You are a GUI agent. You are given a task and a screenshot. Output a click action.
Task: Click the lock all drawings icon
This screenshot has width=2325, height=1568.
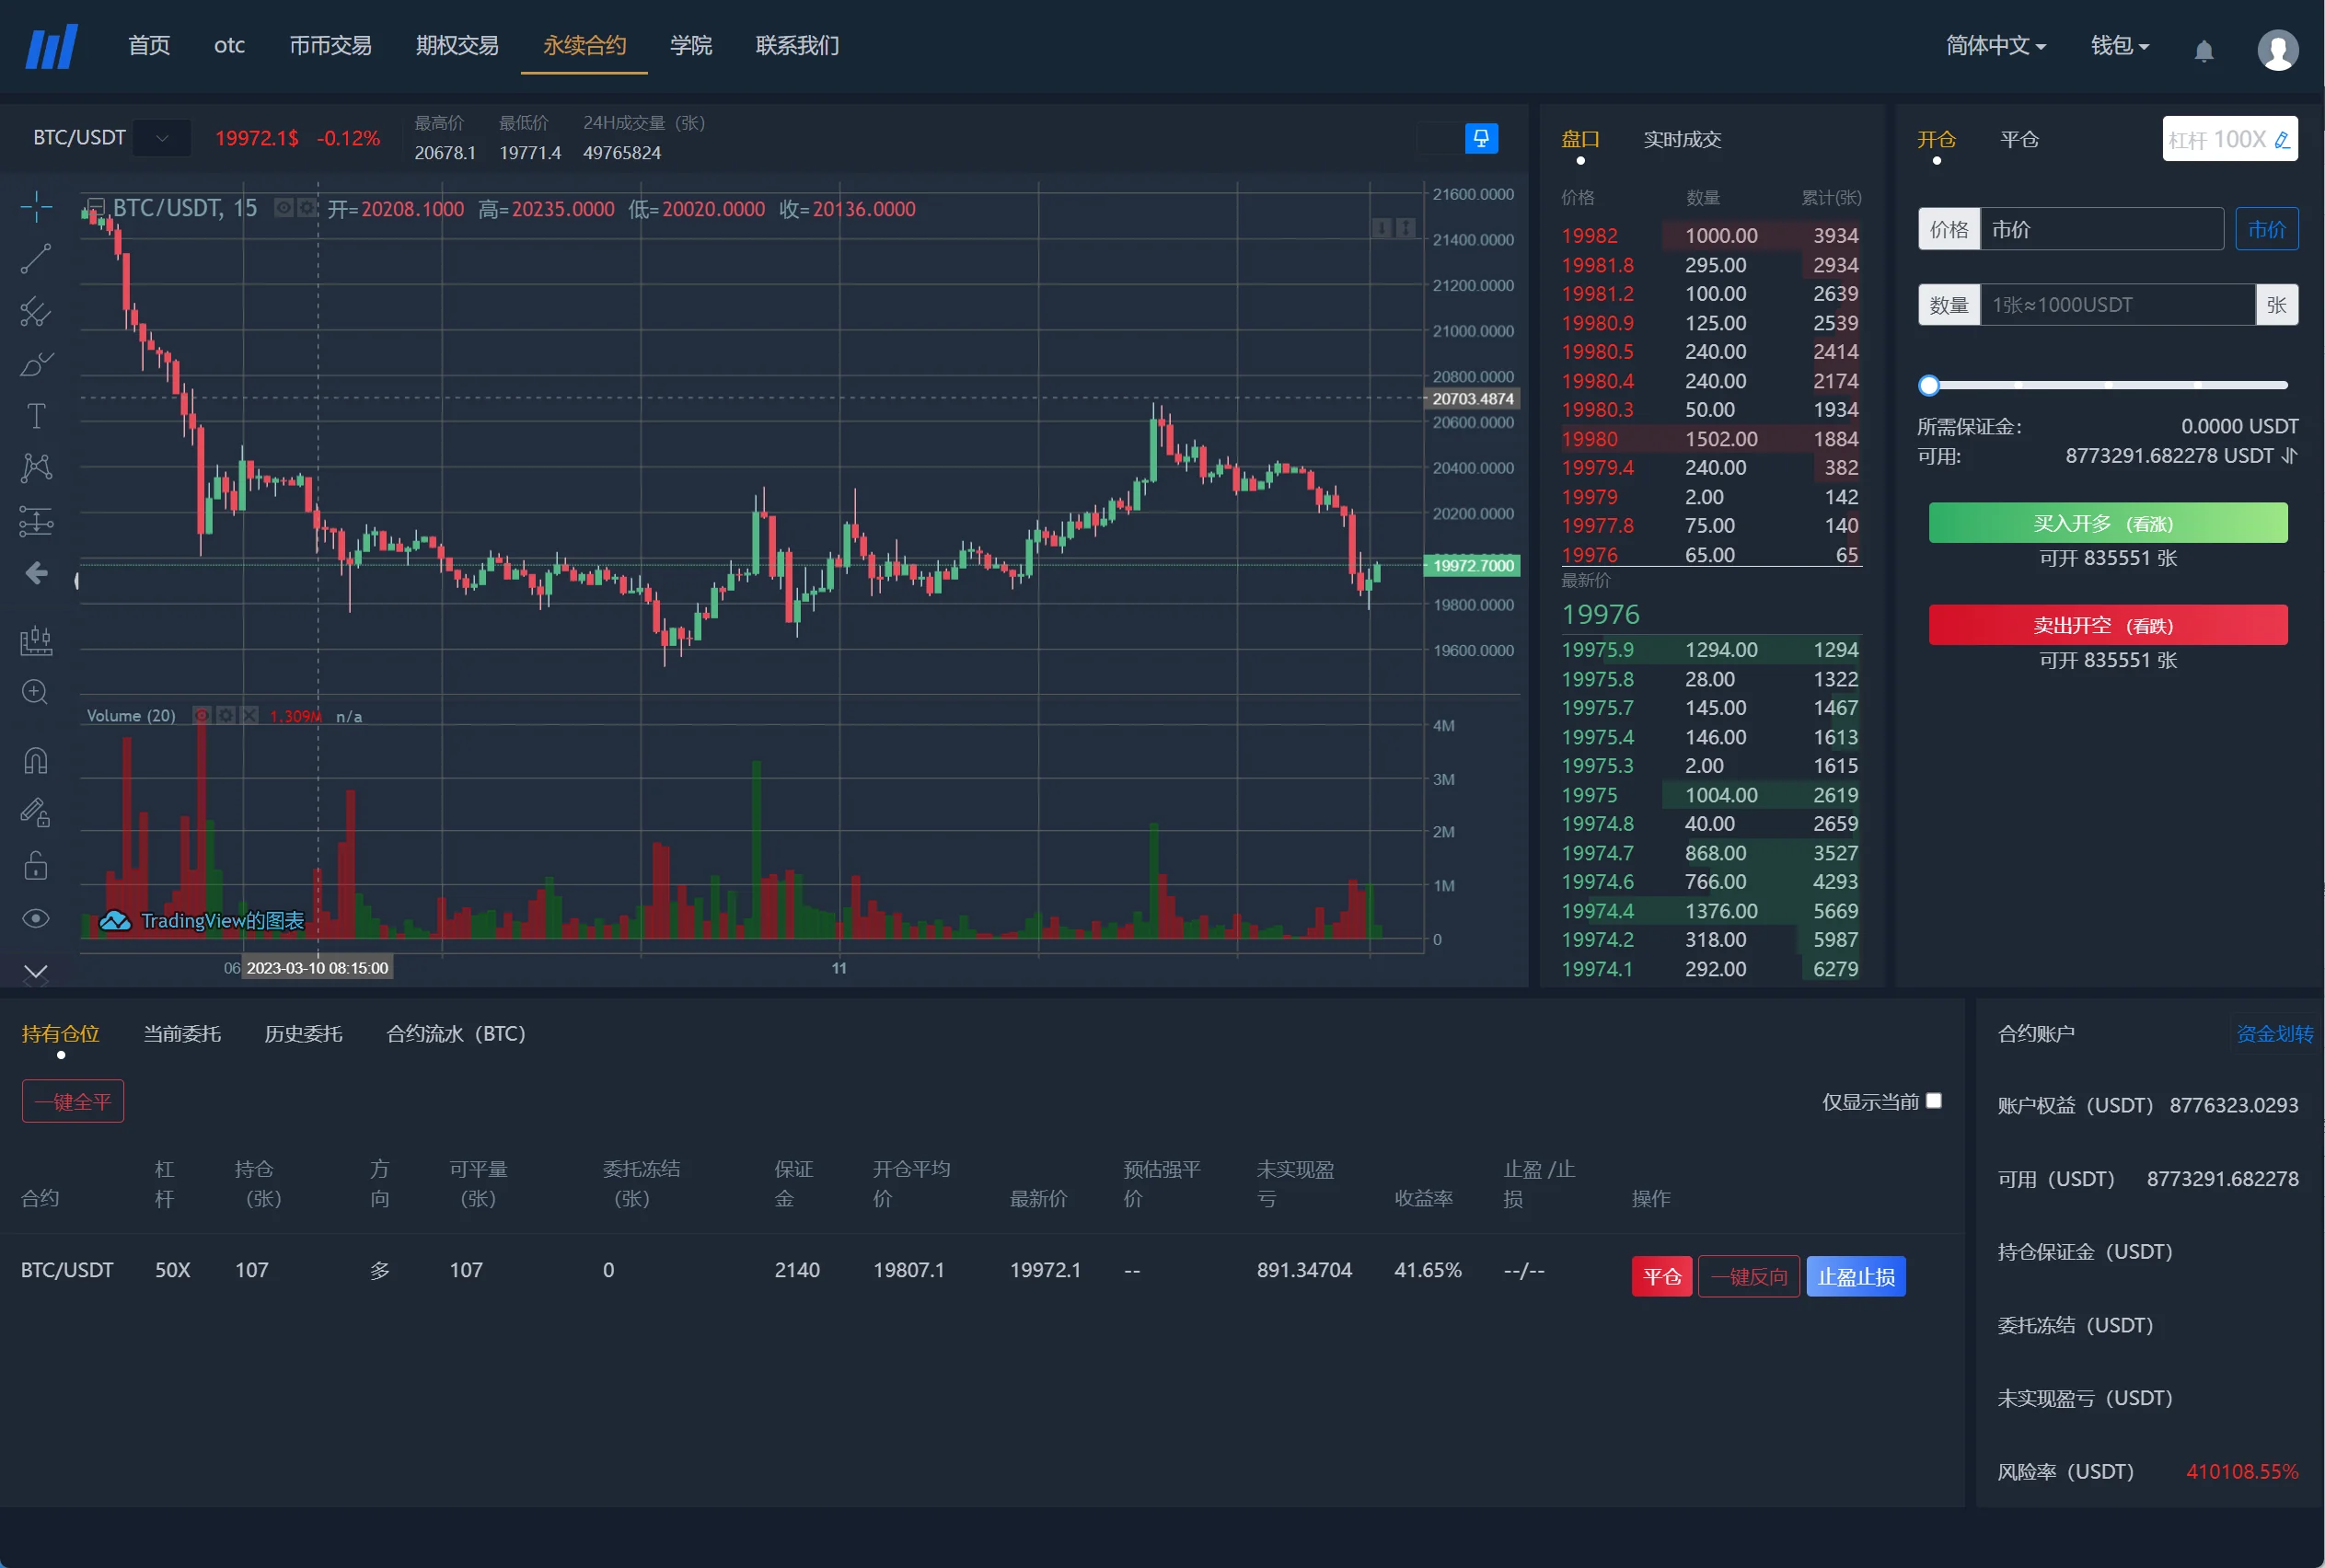click(x=36, y=866)
